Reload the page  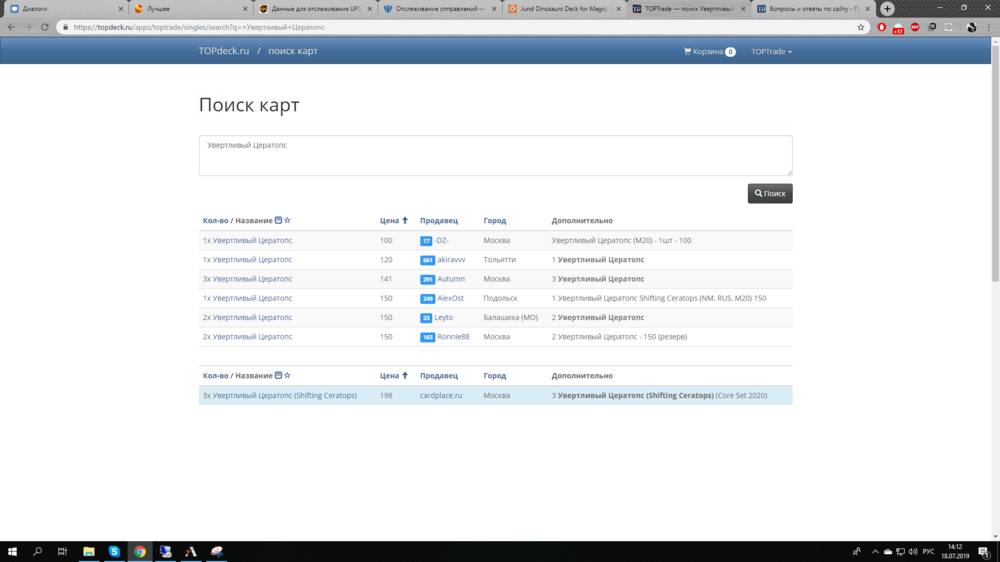pyautogui.click(x=45, y=27)
